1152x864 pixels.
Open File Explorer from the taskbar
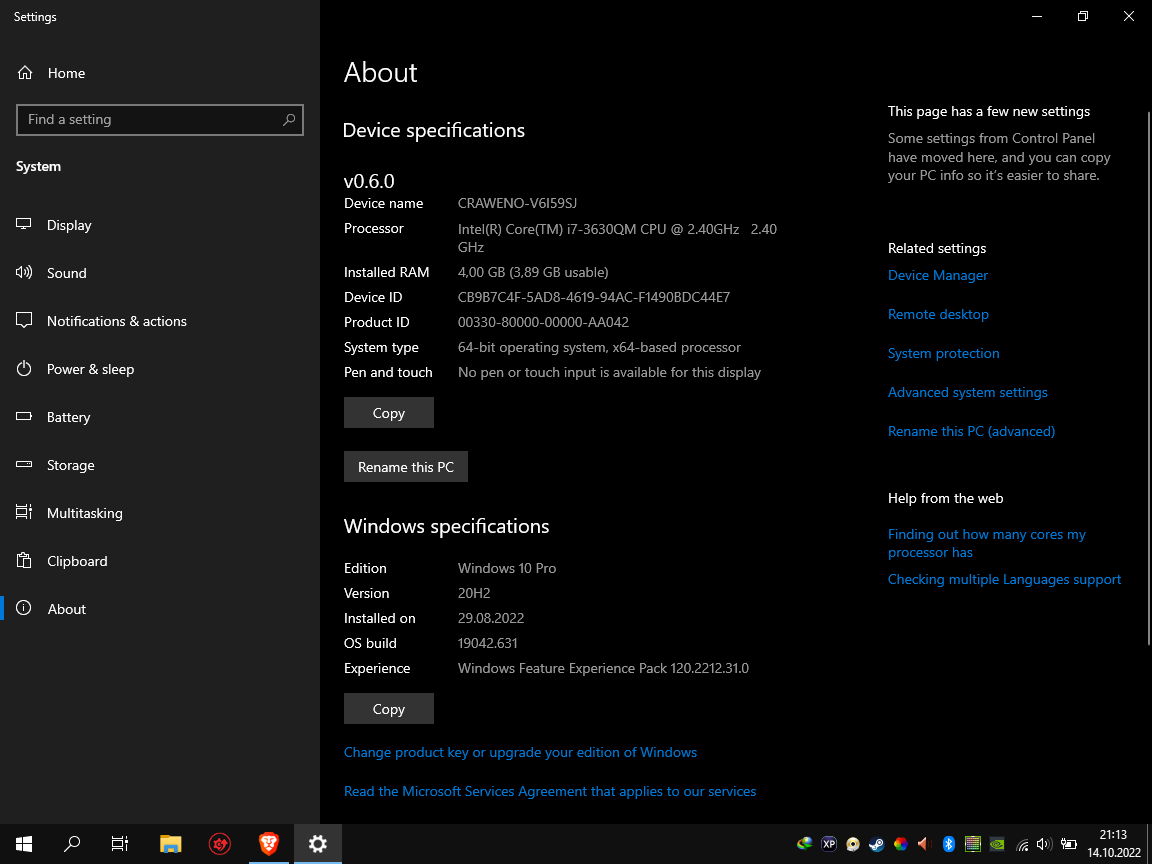(170, 844)
